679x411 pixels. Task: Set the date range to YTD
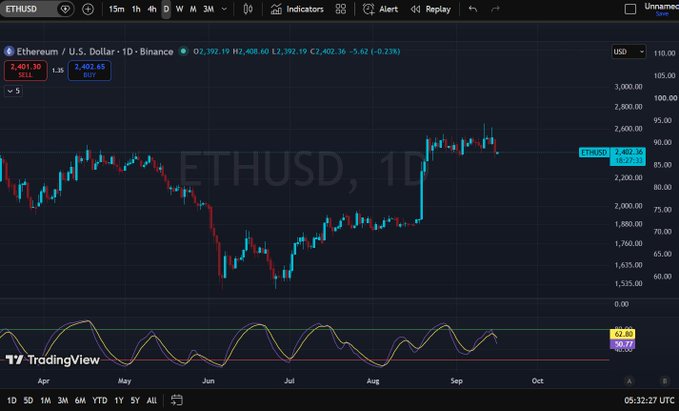pos(100,400)
